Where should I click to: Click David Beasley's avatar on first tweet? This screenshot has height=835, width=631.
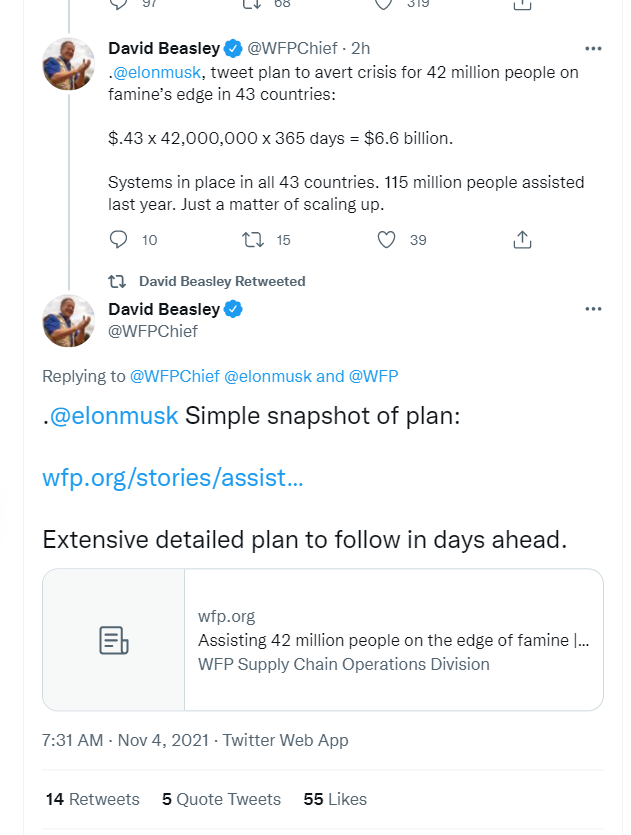(68, 62)
